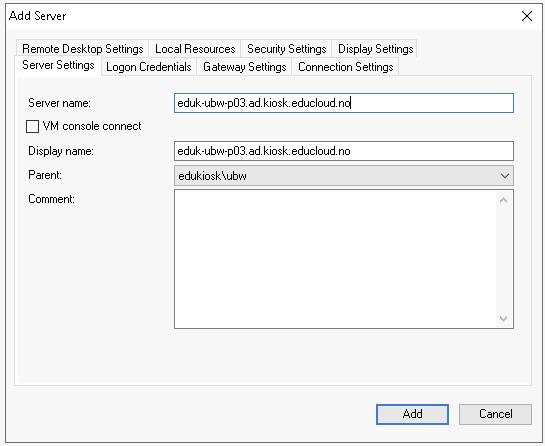Image resolution: width=545 pixels, height=446 pixels.
Task: Switch to the Remote Desktop Settings tab
Action: tap(82, 49)
